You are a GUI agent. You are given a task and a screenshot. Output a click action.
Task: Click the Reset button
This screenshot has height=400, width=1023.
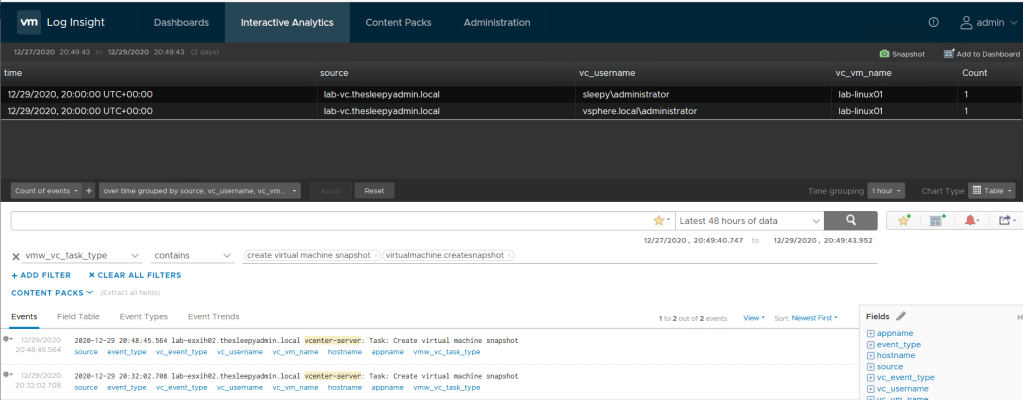[374, 190]
